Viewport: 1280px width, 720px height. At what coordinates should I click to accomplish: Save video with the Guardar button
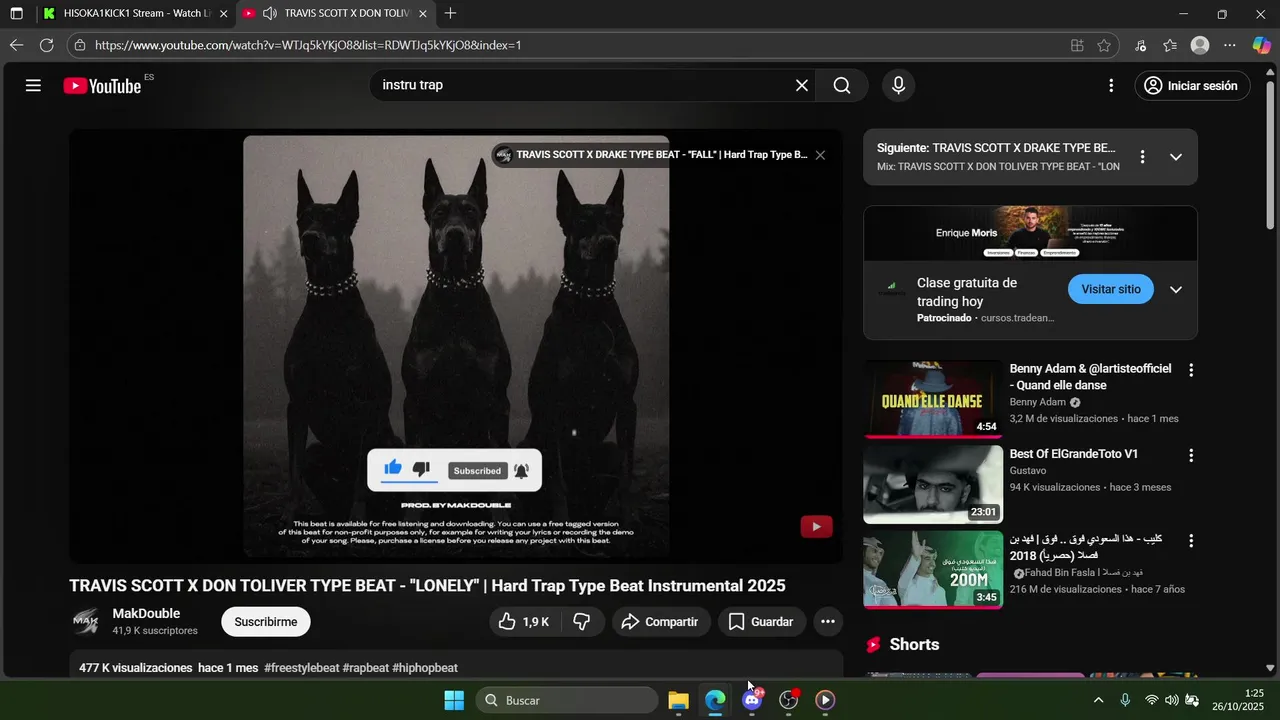point(762,622)
